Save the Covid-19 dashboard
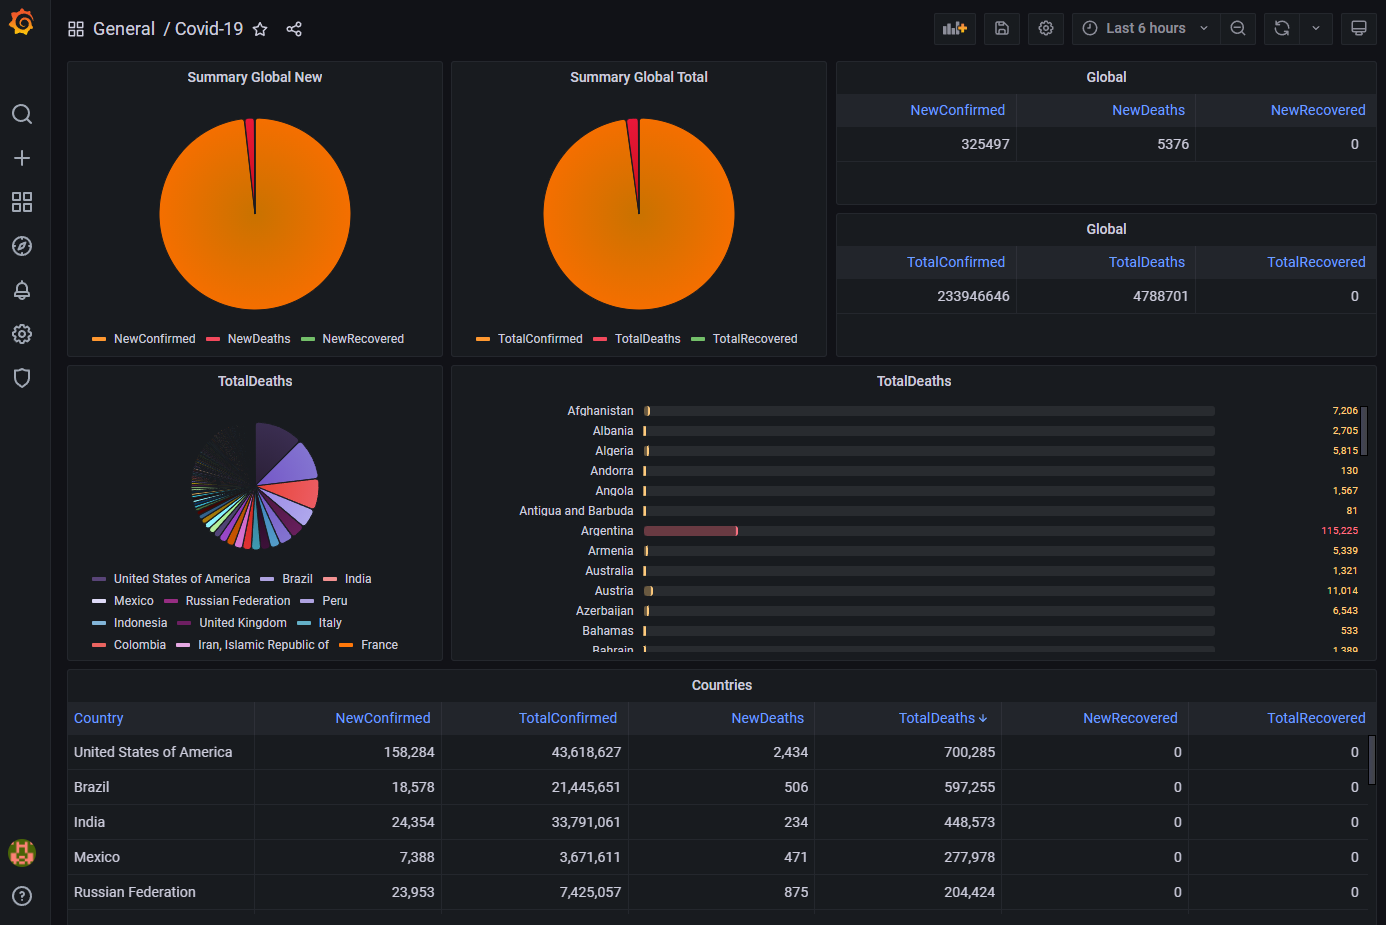The image size is (1386, 925). click(1001, 28)
